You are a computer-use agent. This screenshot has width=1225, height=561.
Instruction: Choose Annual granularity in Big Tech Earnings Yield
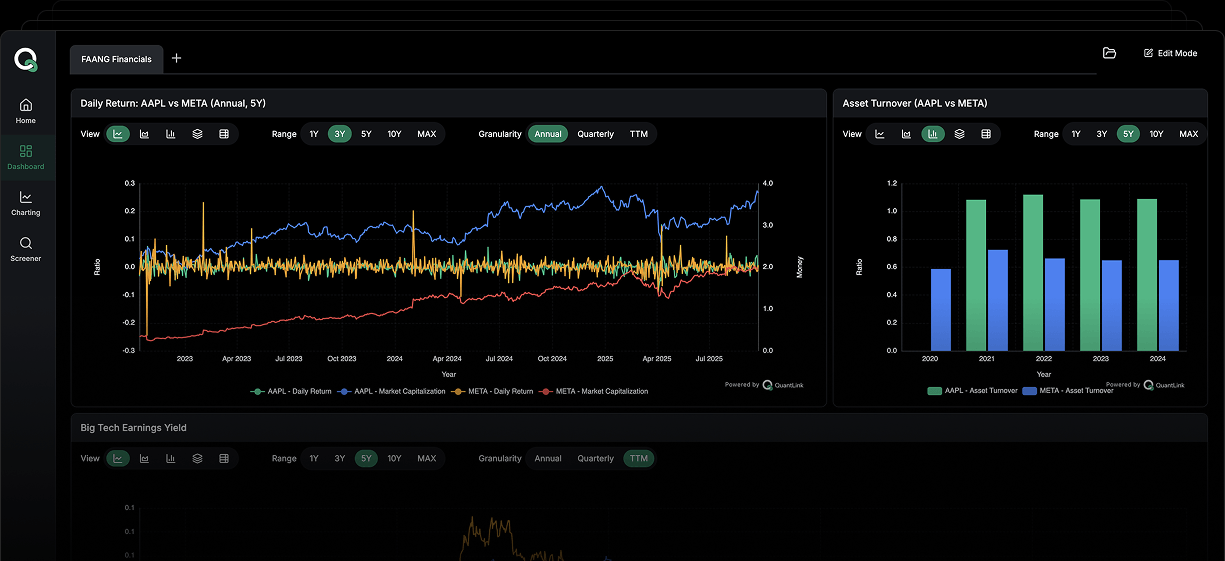click(x=548, y=458)
